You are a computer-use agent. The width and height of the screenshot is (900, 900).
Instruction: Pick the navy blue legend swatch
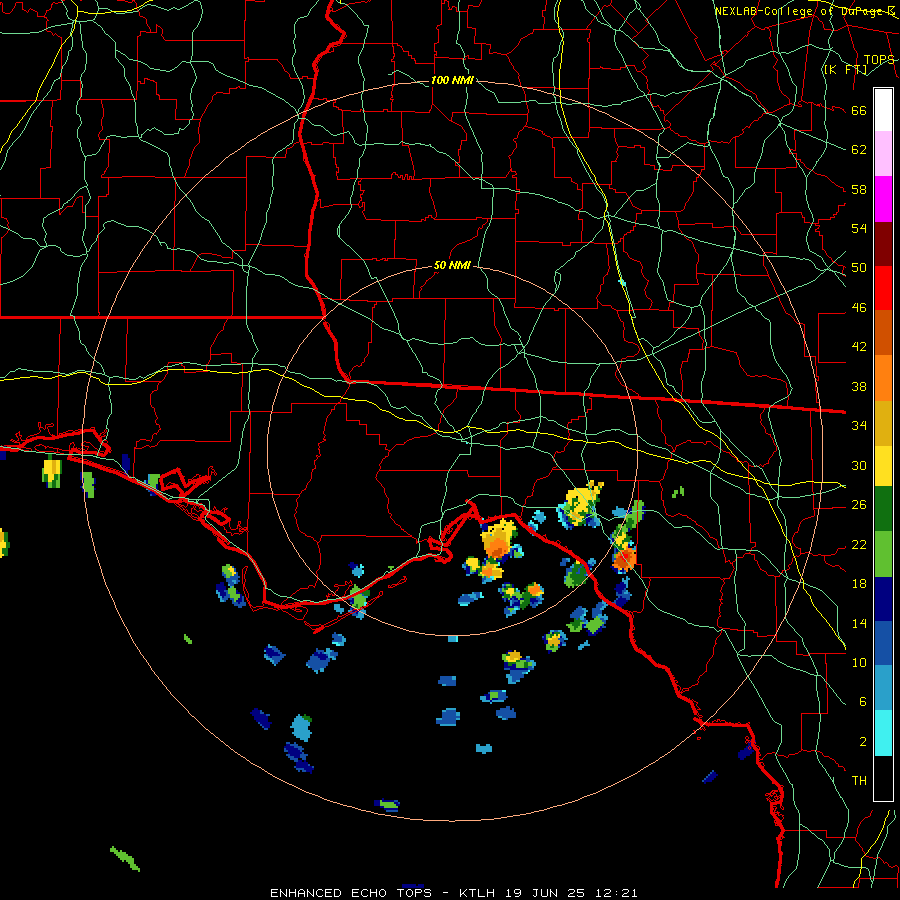883,599
